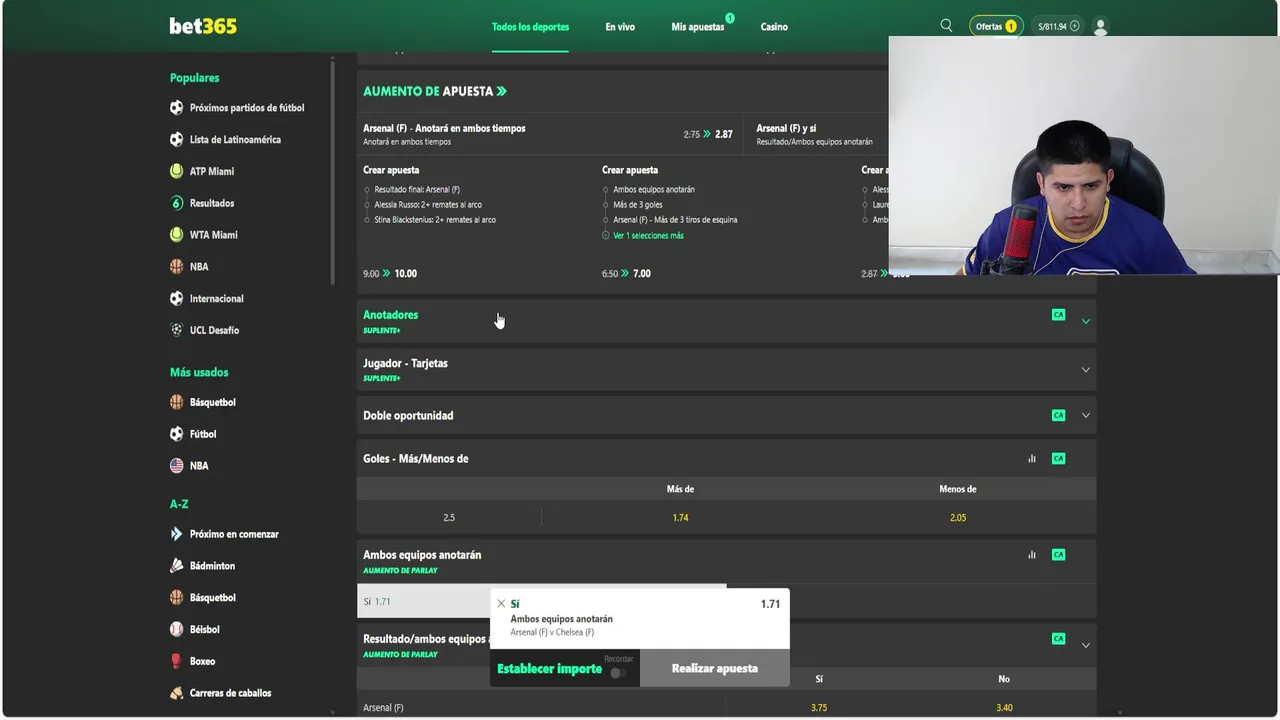Click the icon beside UCL Desafío
Screen dimensions: 1280x720
tap(177, 330)
